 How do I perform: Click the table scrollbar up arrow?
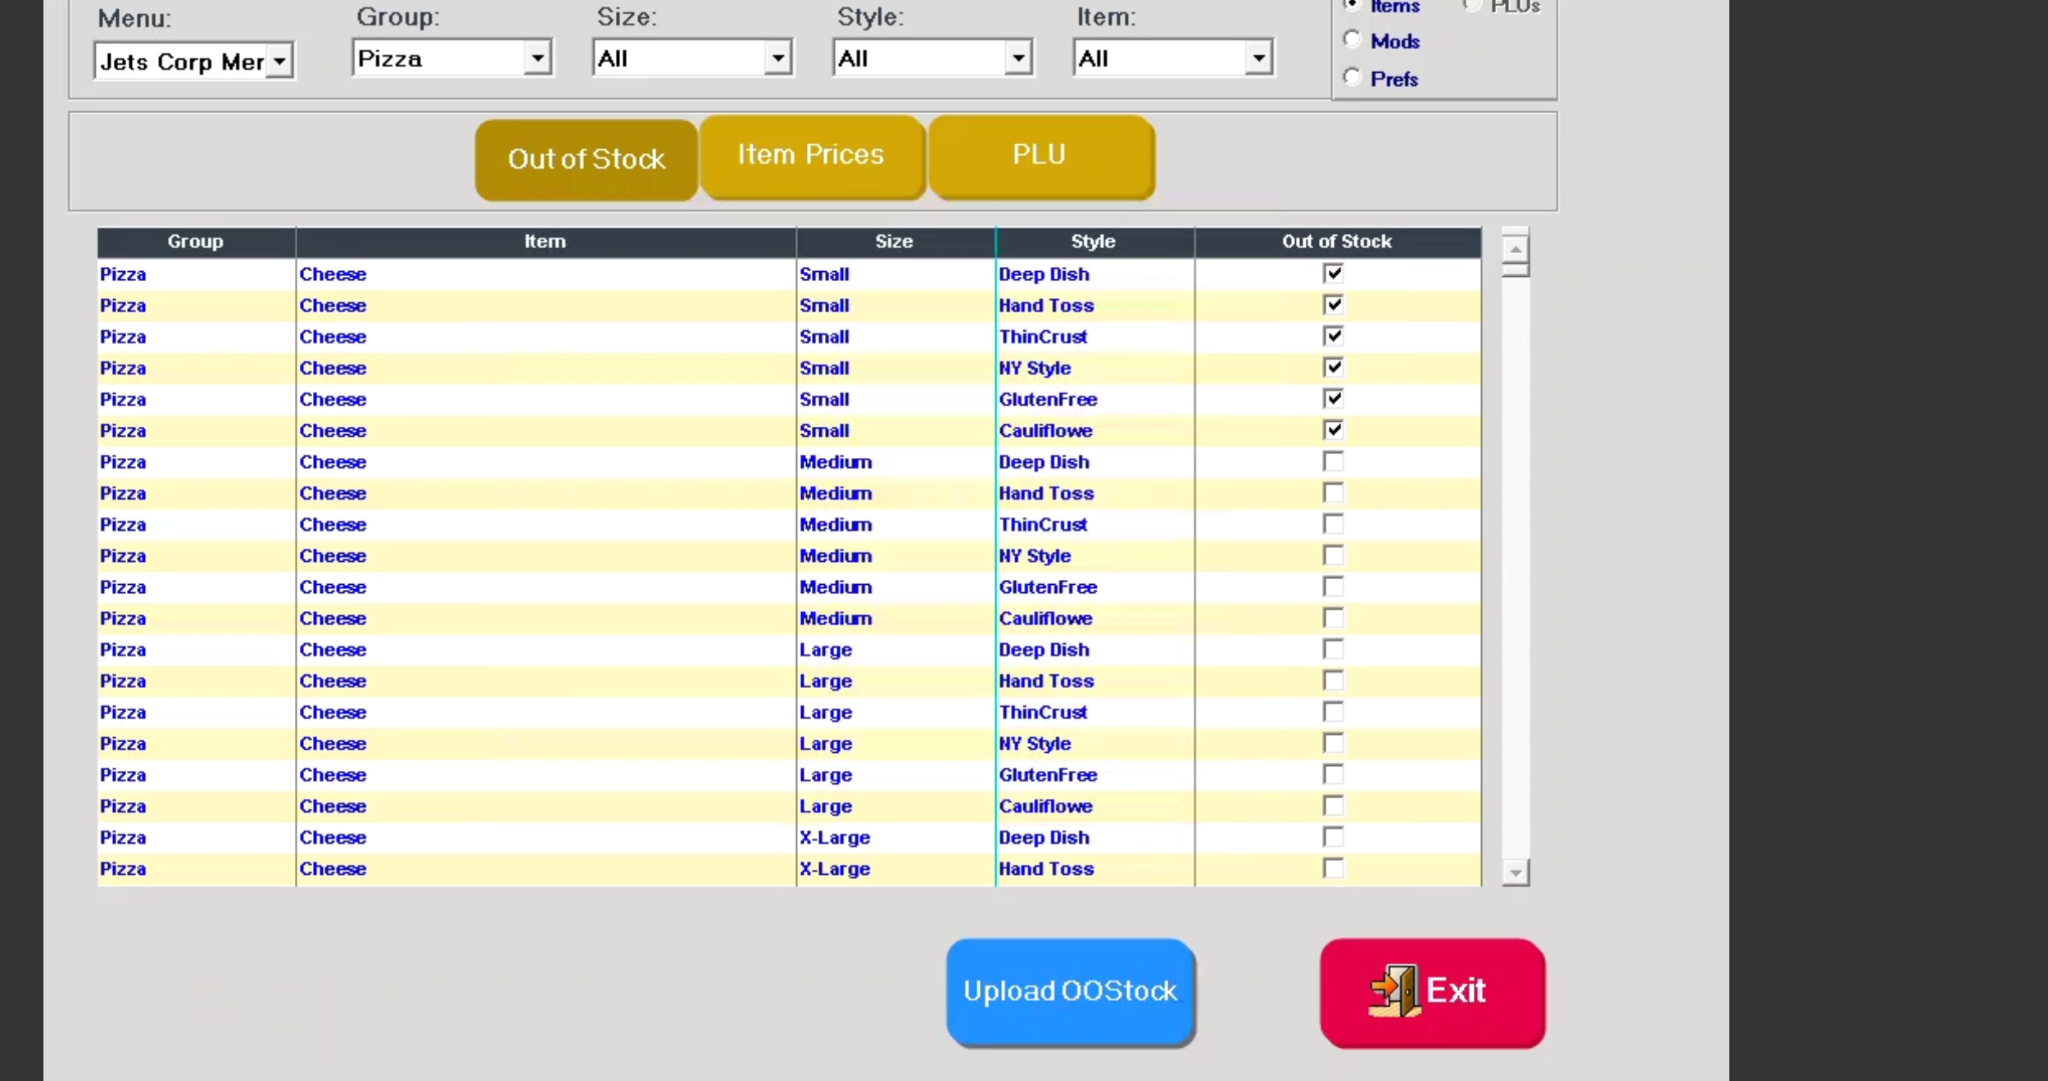[1516, 248]
